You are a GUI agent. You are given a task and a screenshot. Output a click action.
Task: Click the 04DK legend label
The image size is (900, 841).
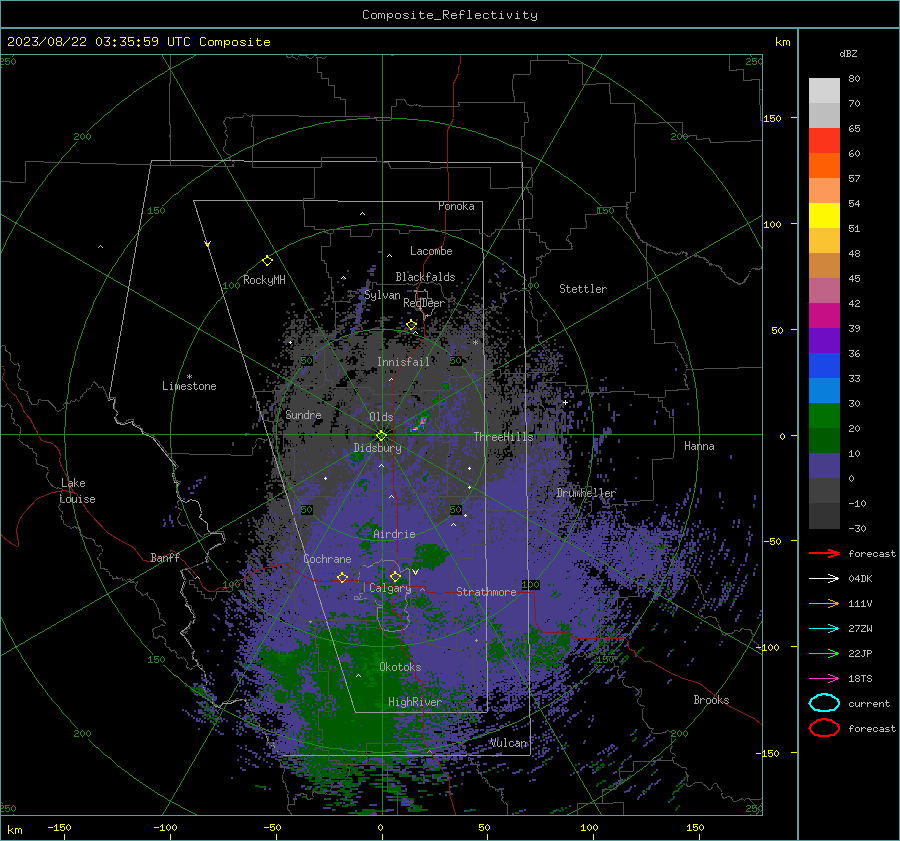point(860,578)
